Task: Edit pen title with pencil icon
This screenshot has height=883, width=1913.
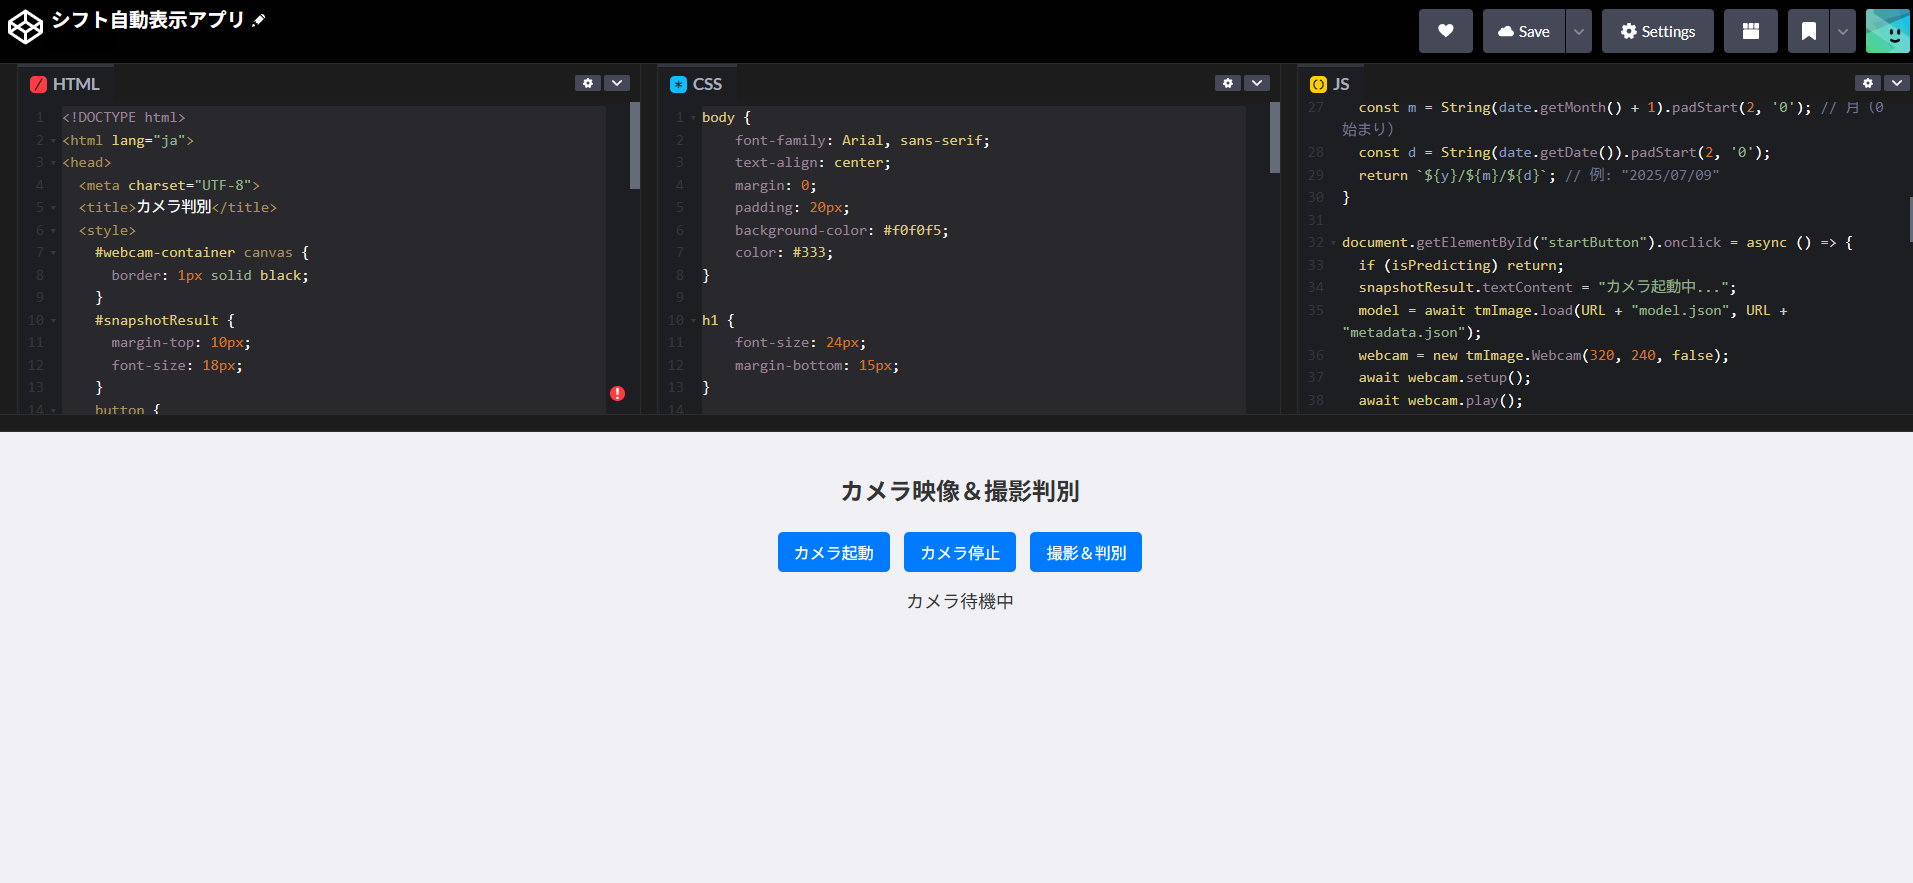Action: click(x=259, y=20)
